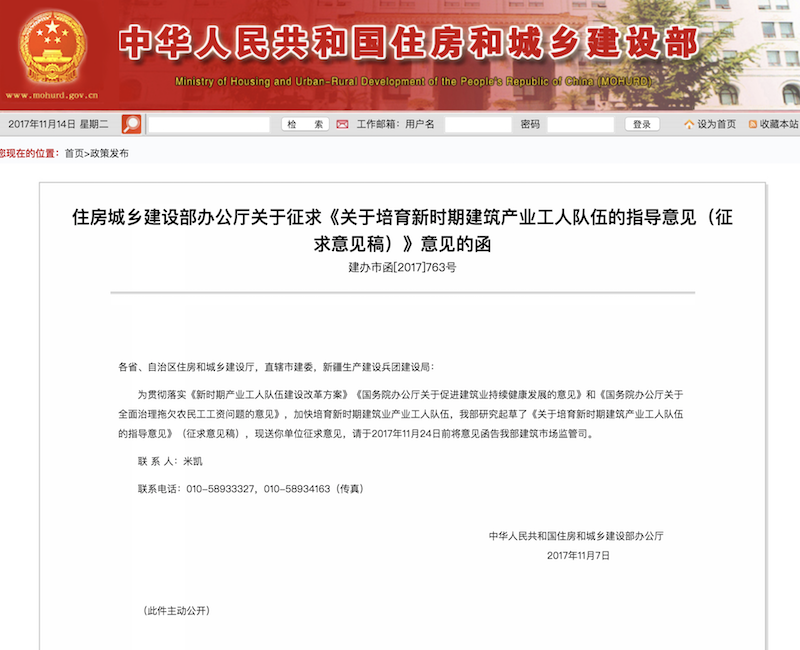Viewport: 800px width, 650px height.
Task: Click the note （此件主动公开）
Action: coord(177,610)
